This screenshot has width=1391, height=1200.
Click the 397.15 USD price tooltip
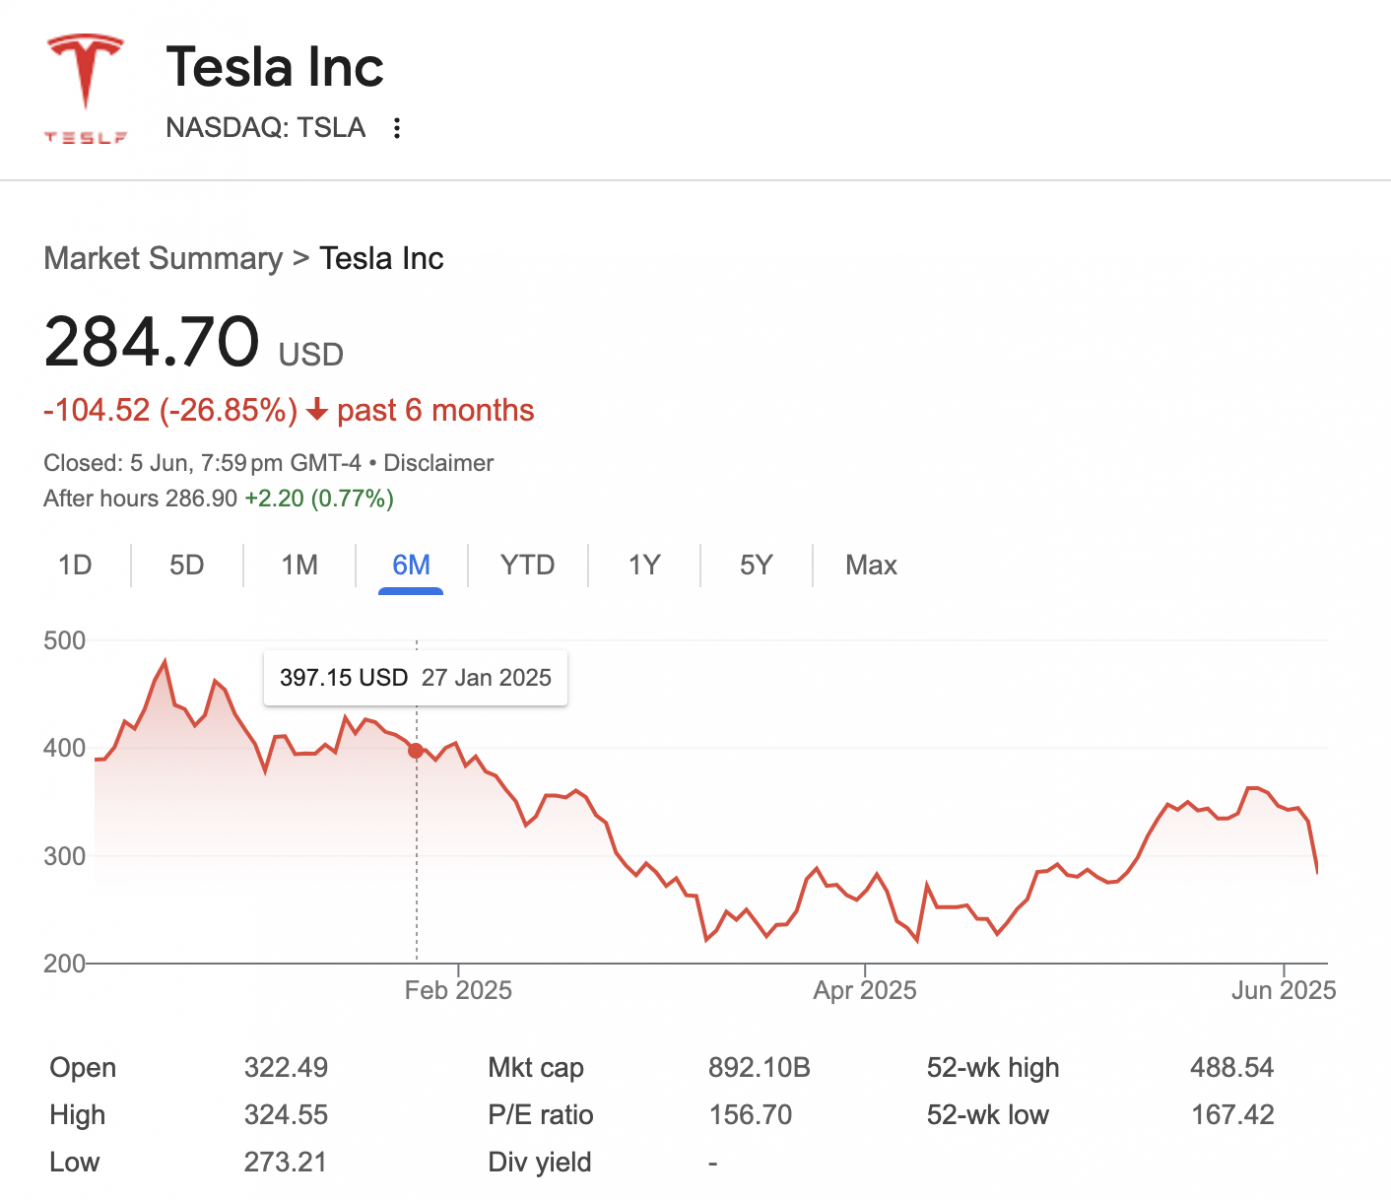click(x=415, y=678)
